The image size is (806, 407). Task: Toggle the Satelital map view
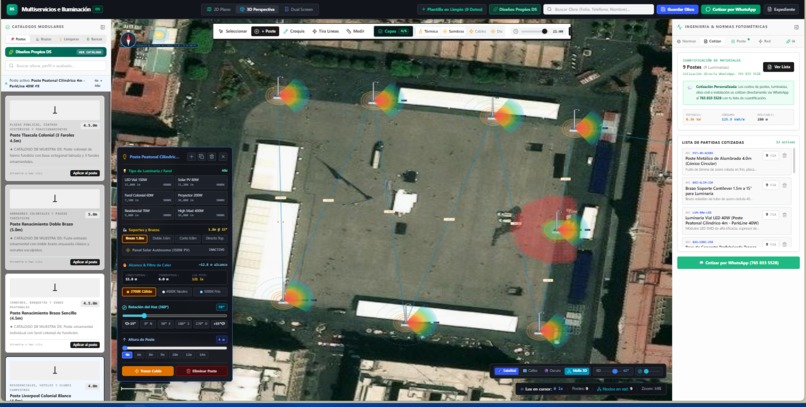click(506, 371)
